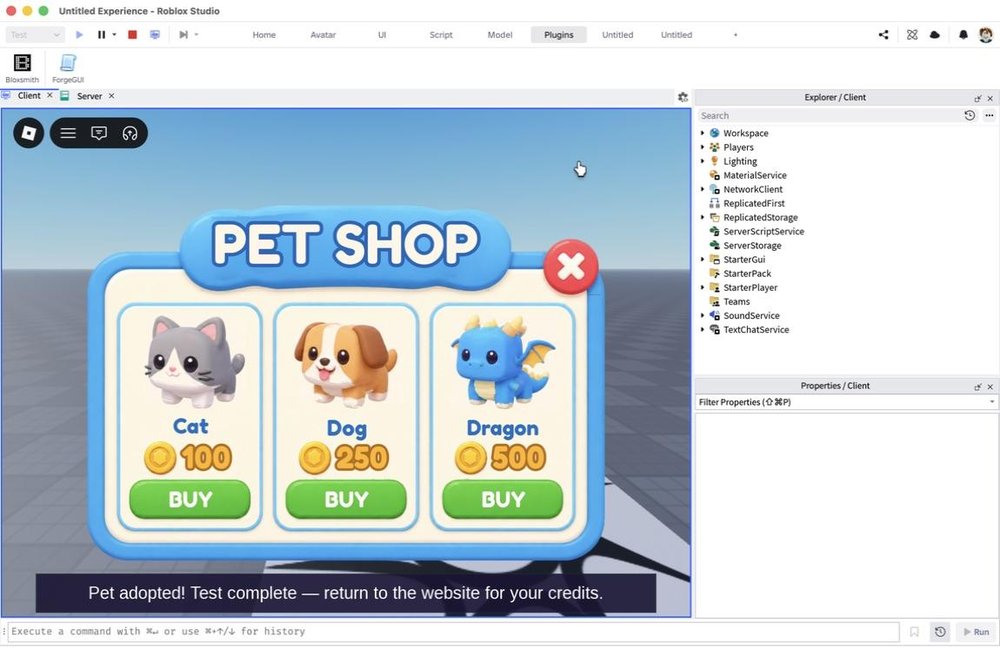Select StarterPack in Explorer
Viewport: 1000px width, 667px height.
[x=747, y=273]
